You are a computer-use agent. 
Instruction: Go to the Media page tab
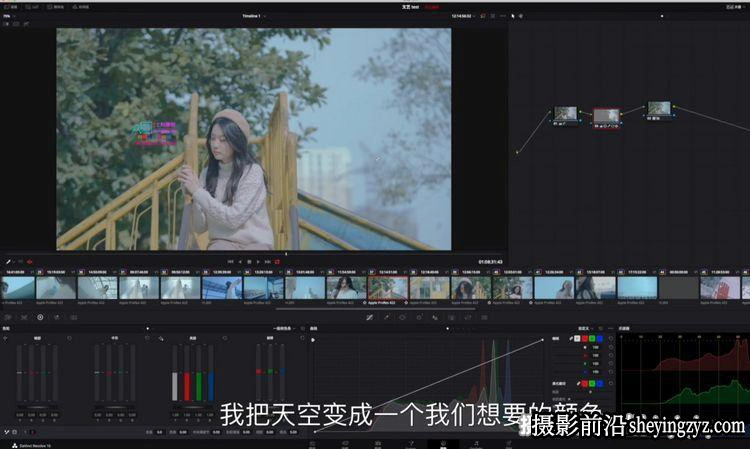[312, 444]
